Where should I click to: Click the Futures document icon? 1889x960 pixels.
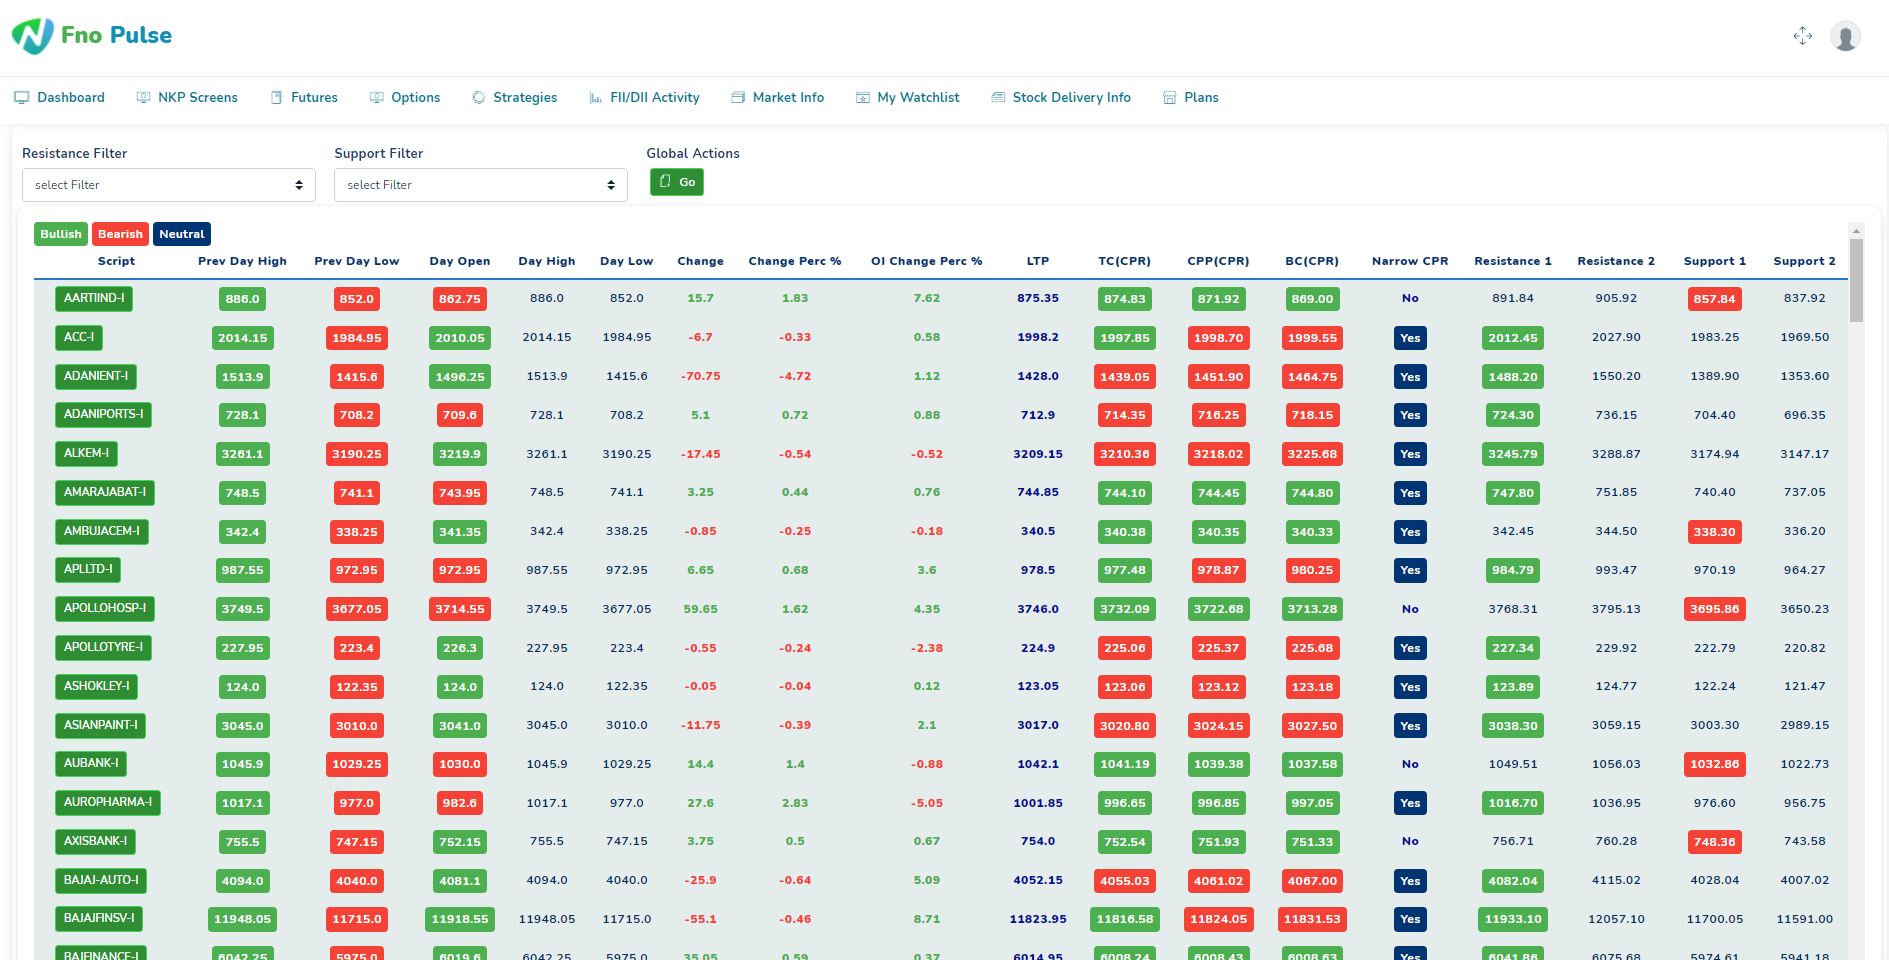(277, 97)
